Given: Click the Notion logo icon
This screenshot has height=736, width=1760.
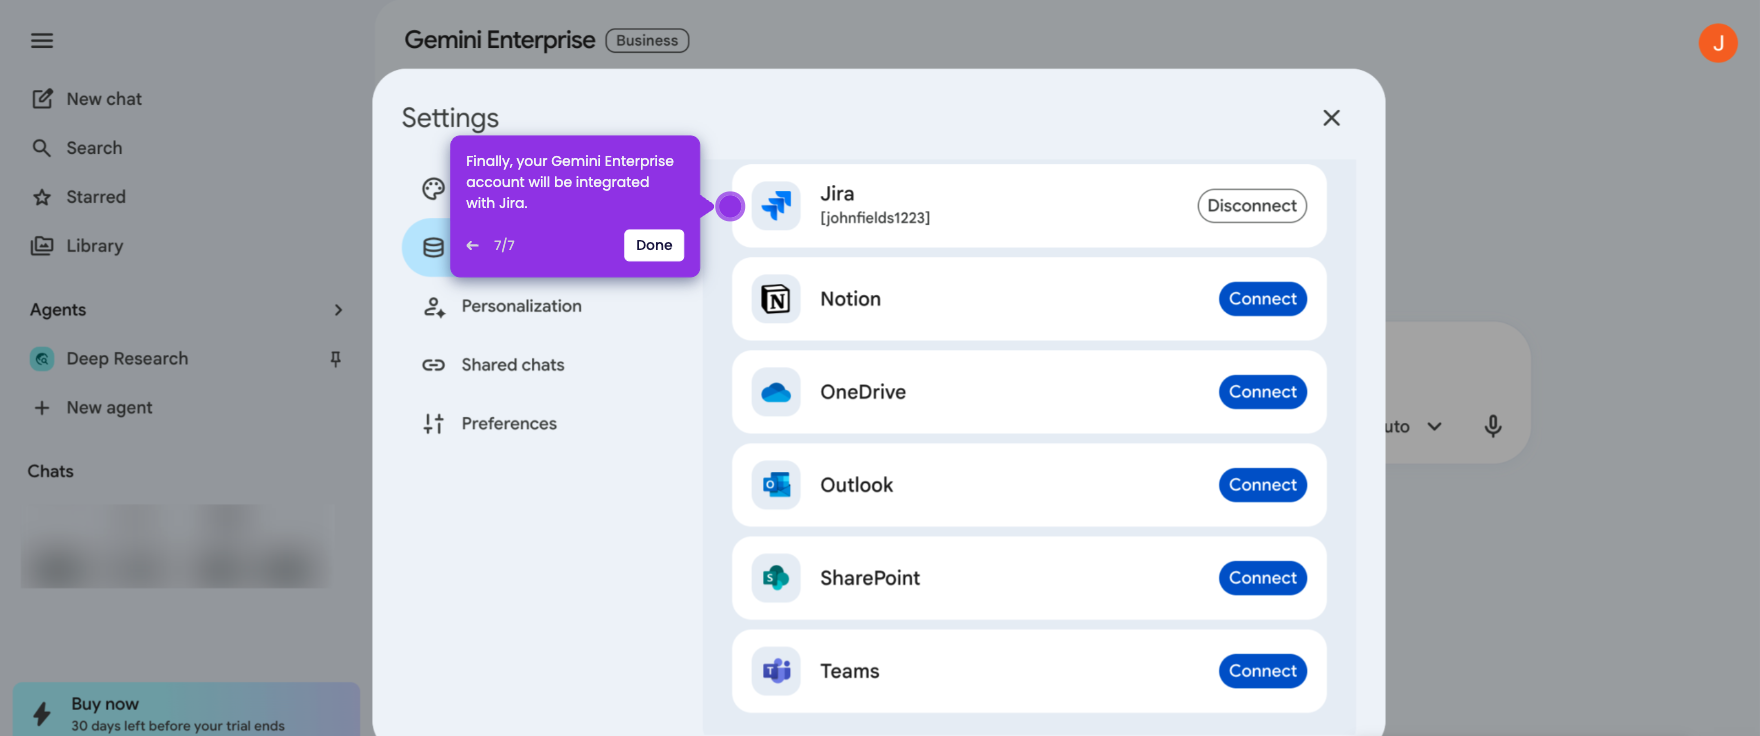Looking at the screenshot, I should pyautogui.click(x=776, y=299).
